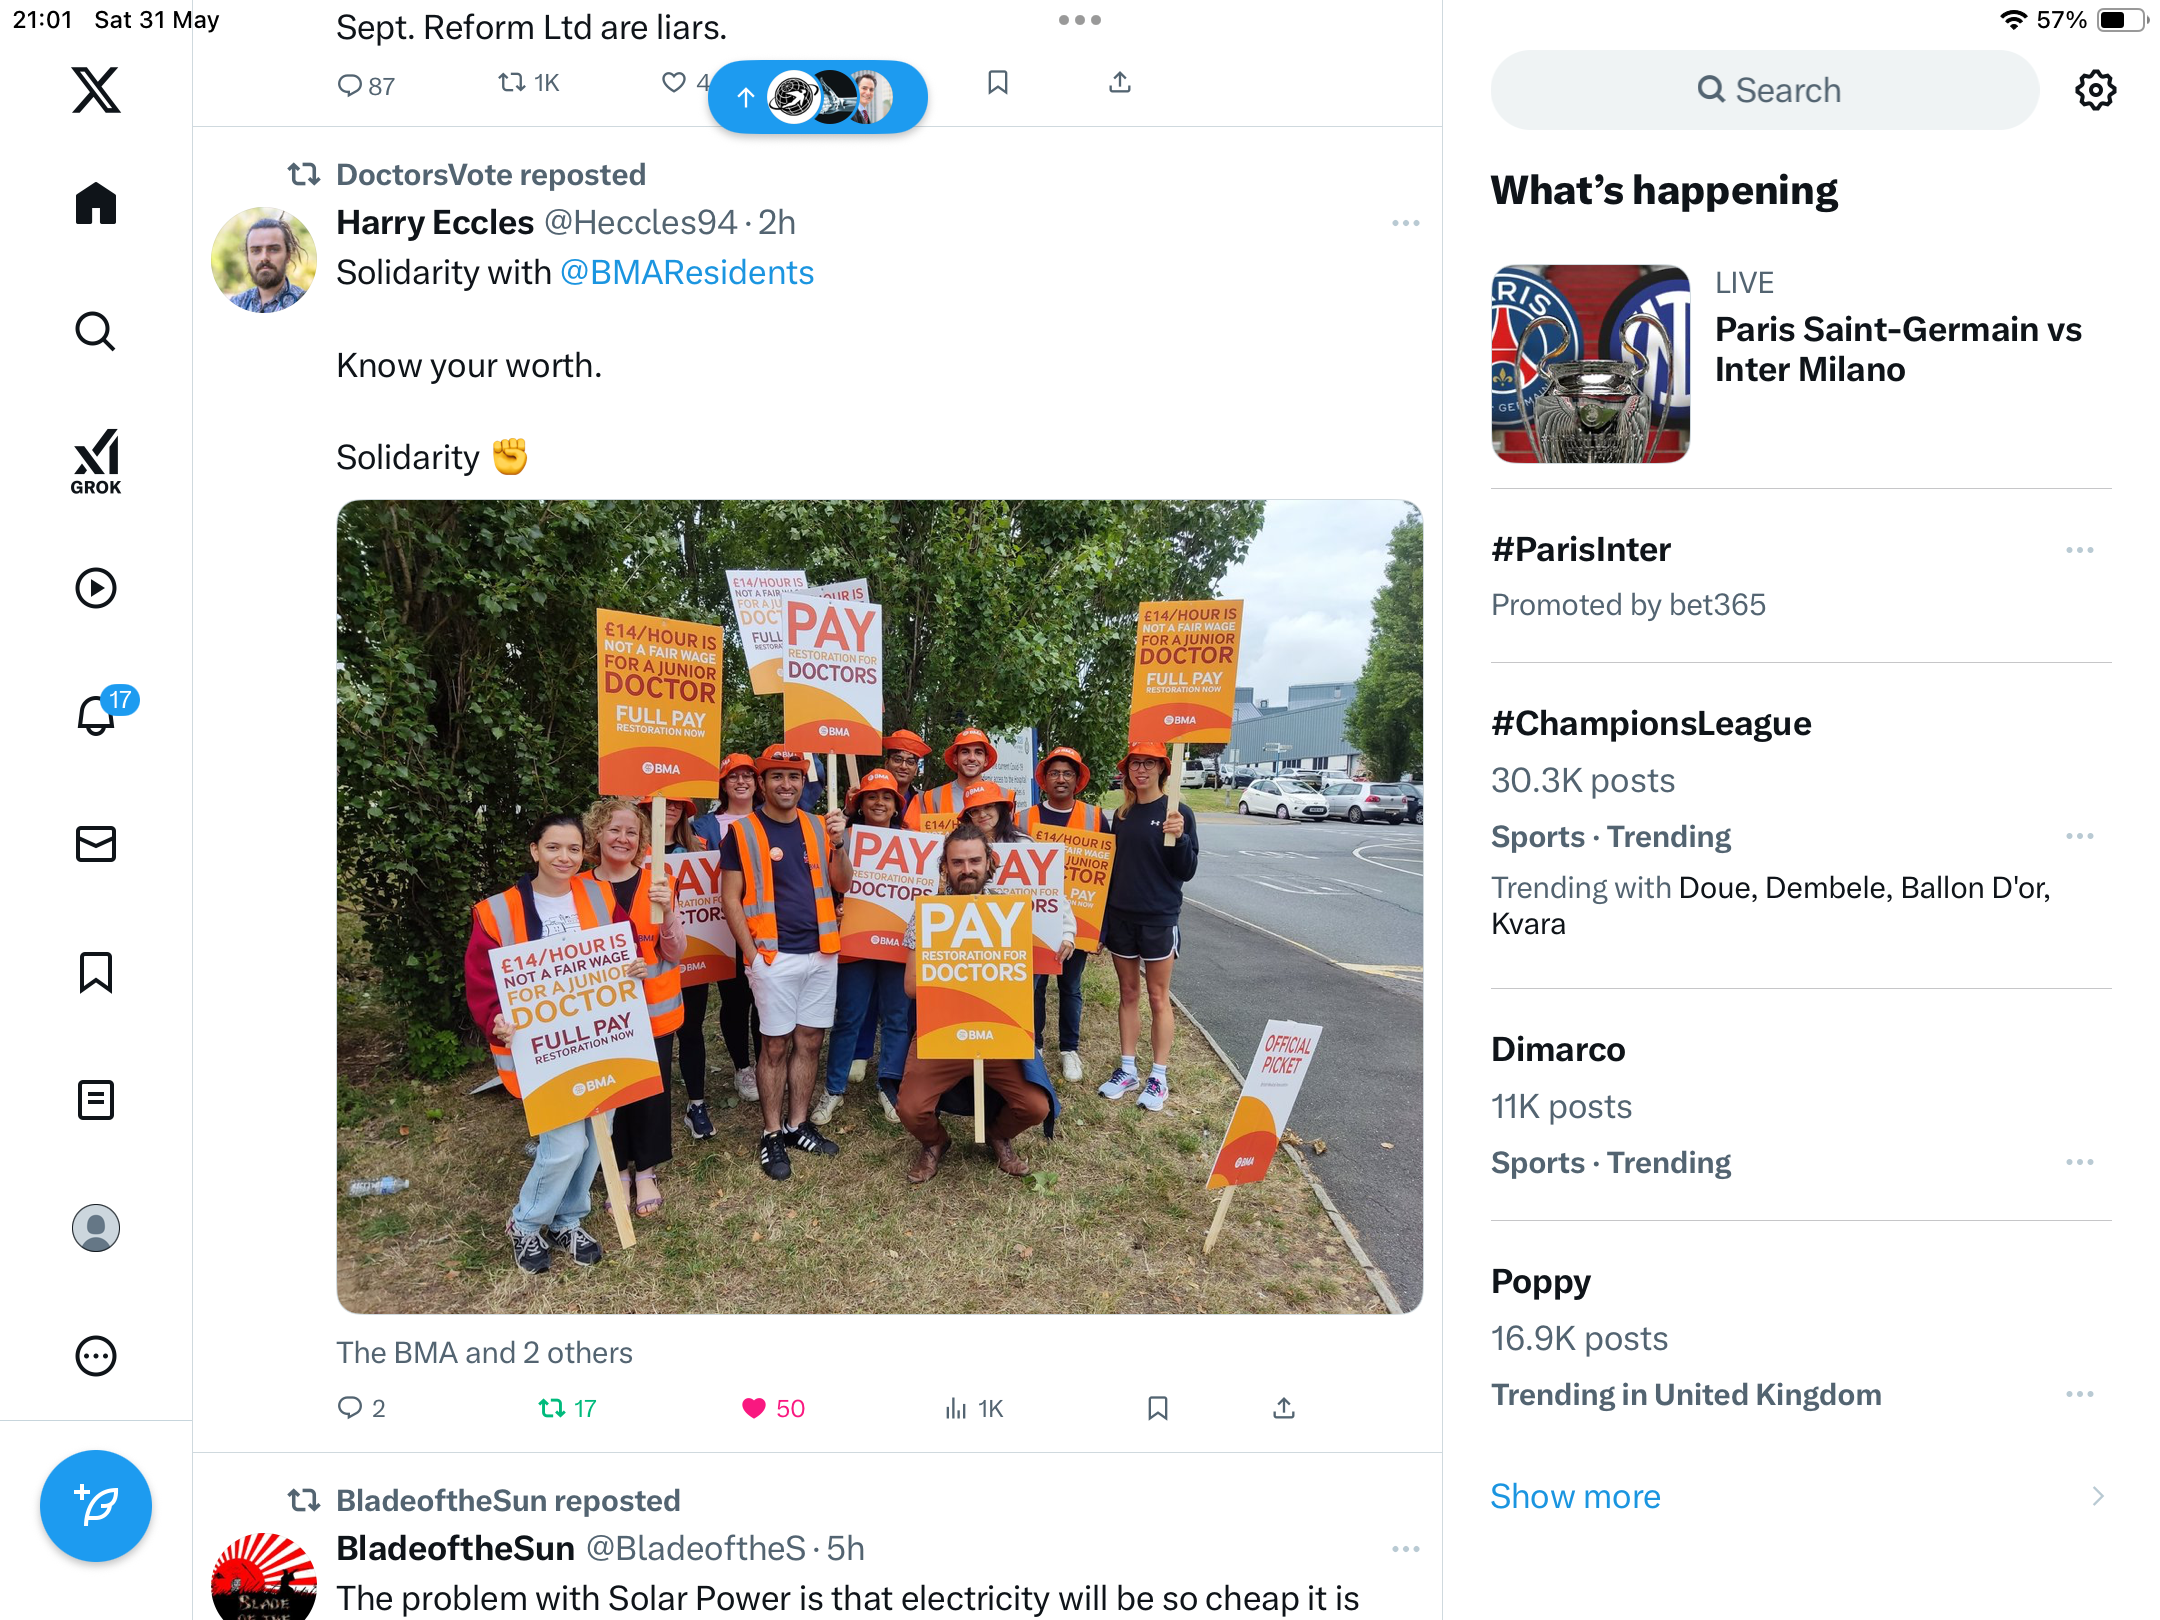Open Bookmarks in the left sidebar

coord(96,972)
